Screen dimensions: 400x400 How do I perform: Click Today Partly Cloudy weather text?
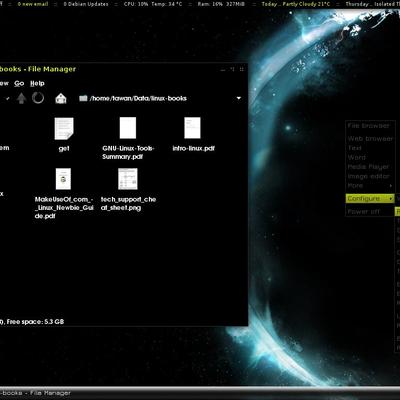tap(296, 4)
